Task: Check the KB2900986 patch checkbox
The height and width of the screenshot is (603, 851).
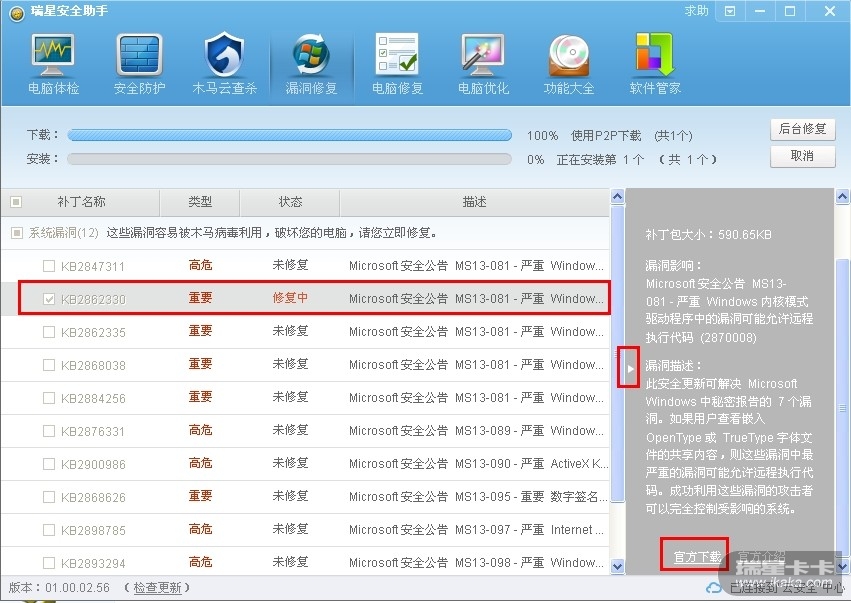Action: pyautogui.click(x=49, y=464)
